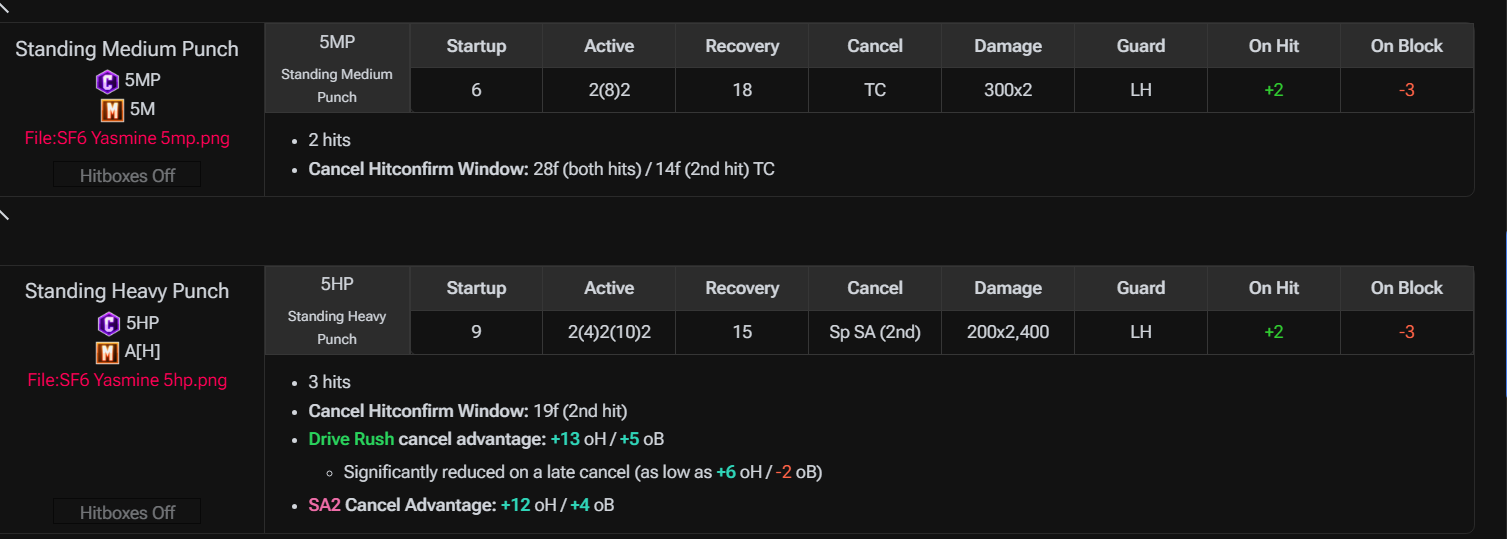Select the 5HP move name header cell

(337, 310)
